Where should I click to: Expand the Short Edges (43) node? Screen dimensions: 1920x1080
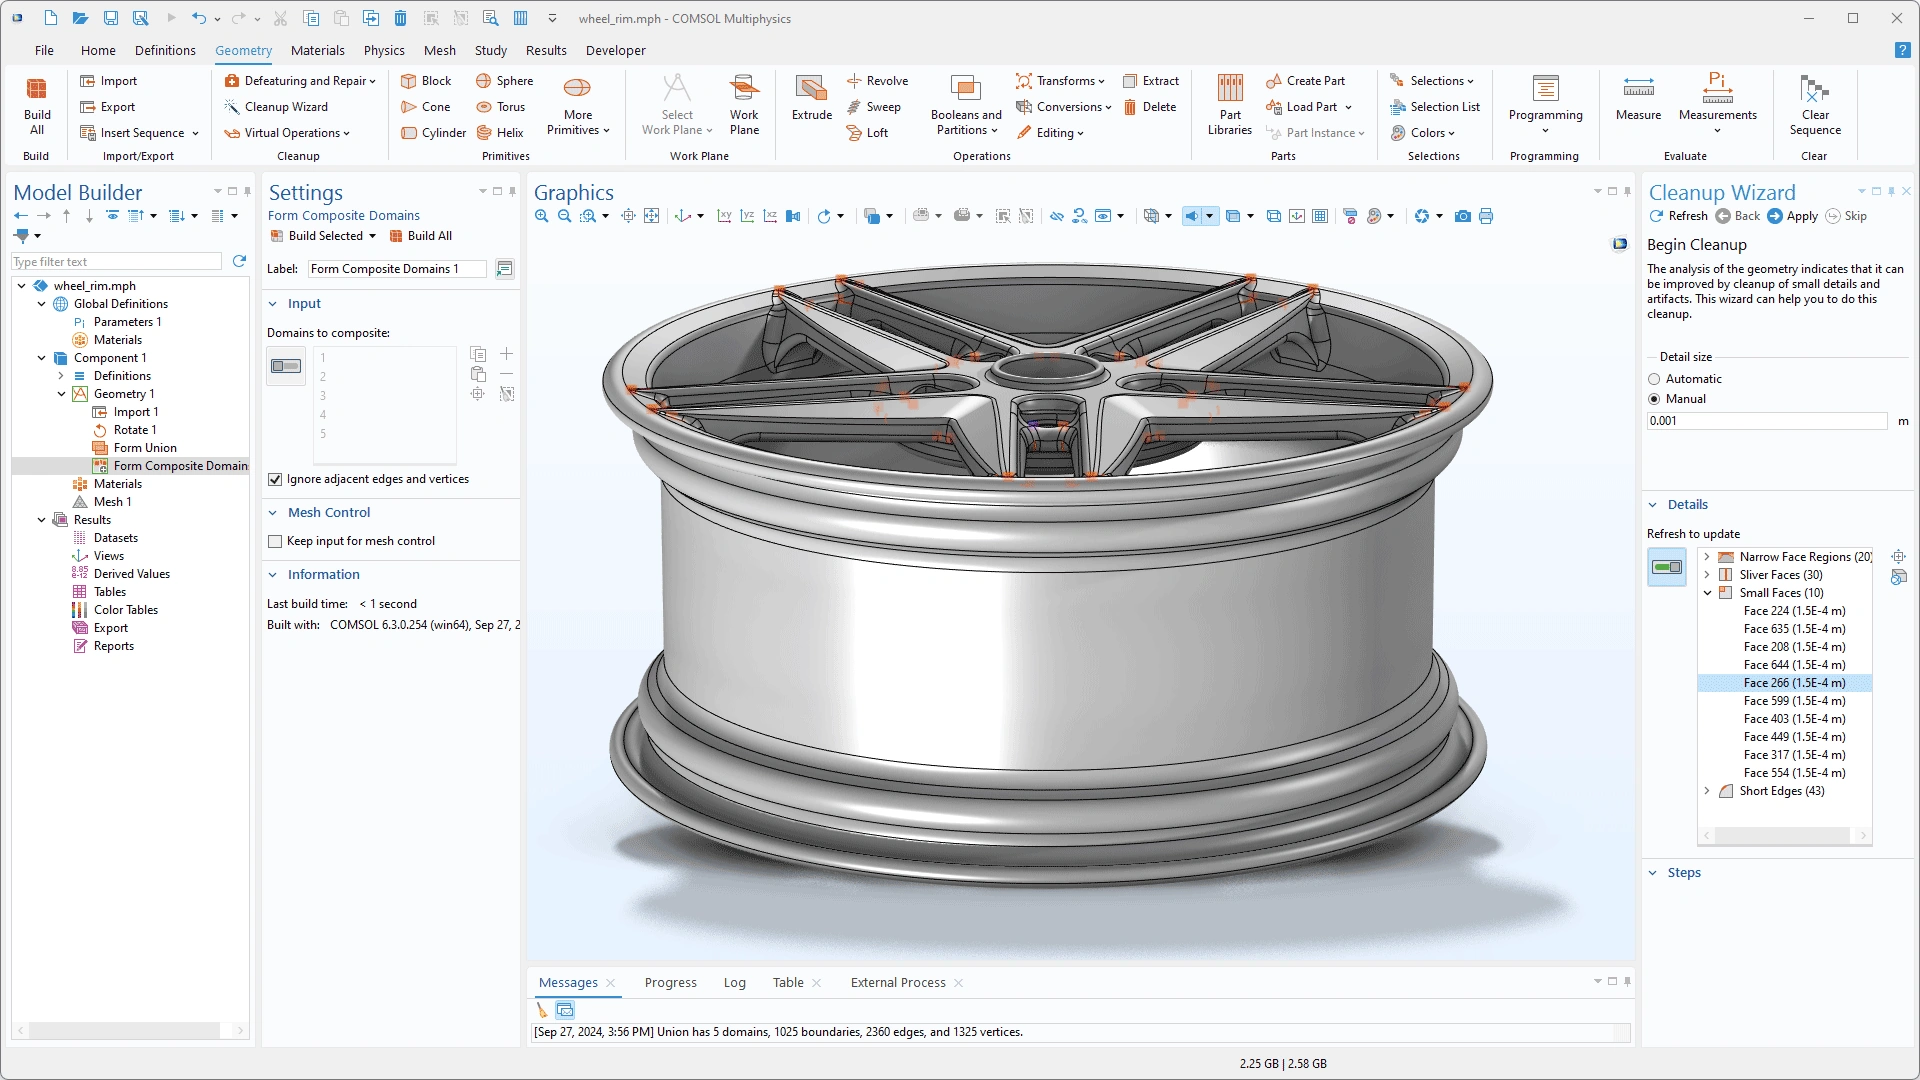pyautogui.click(x=1707, y=791)
